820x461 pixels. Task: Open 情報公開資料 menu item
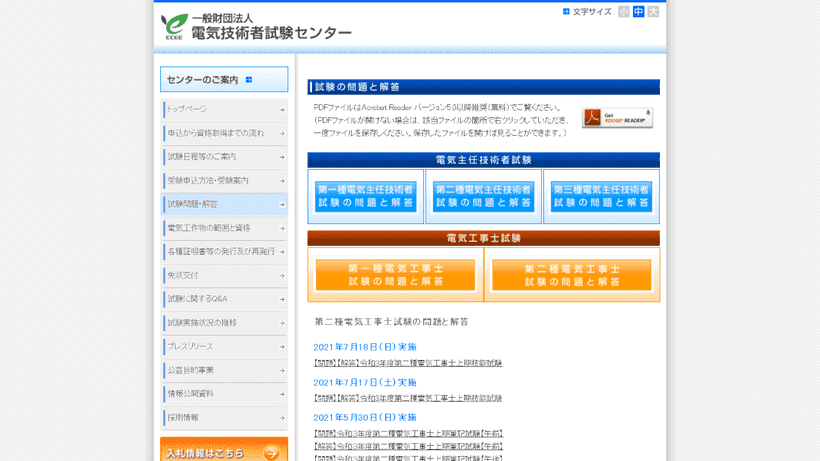(224, 394)
